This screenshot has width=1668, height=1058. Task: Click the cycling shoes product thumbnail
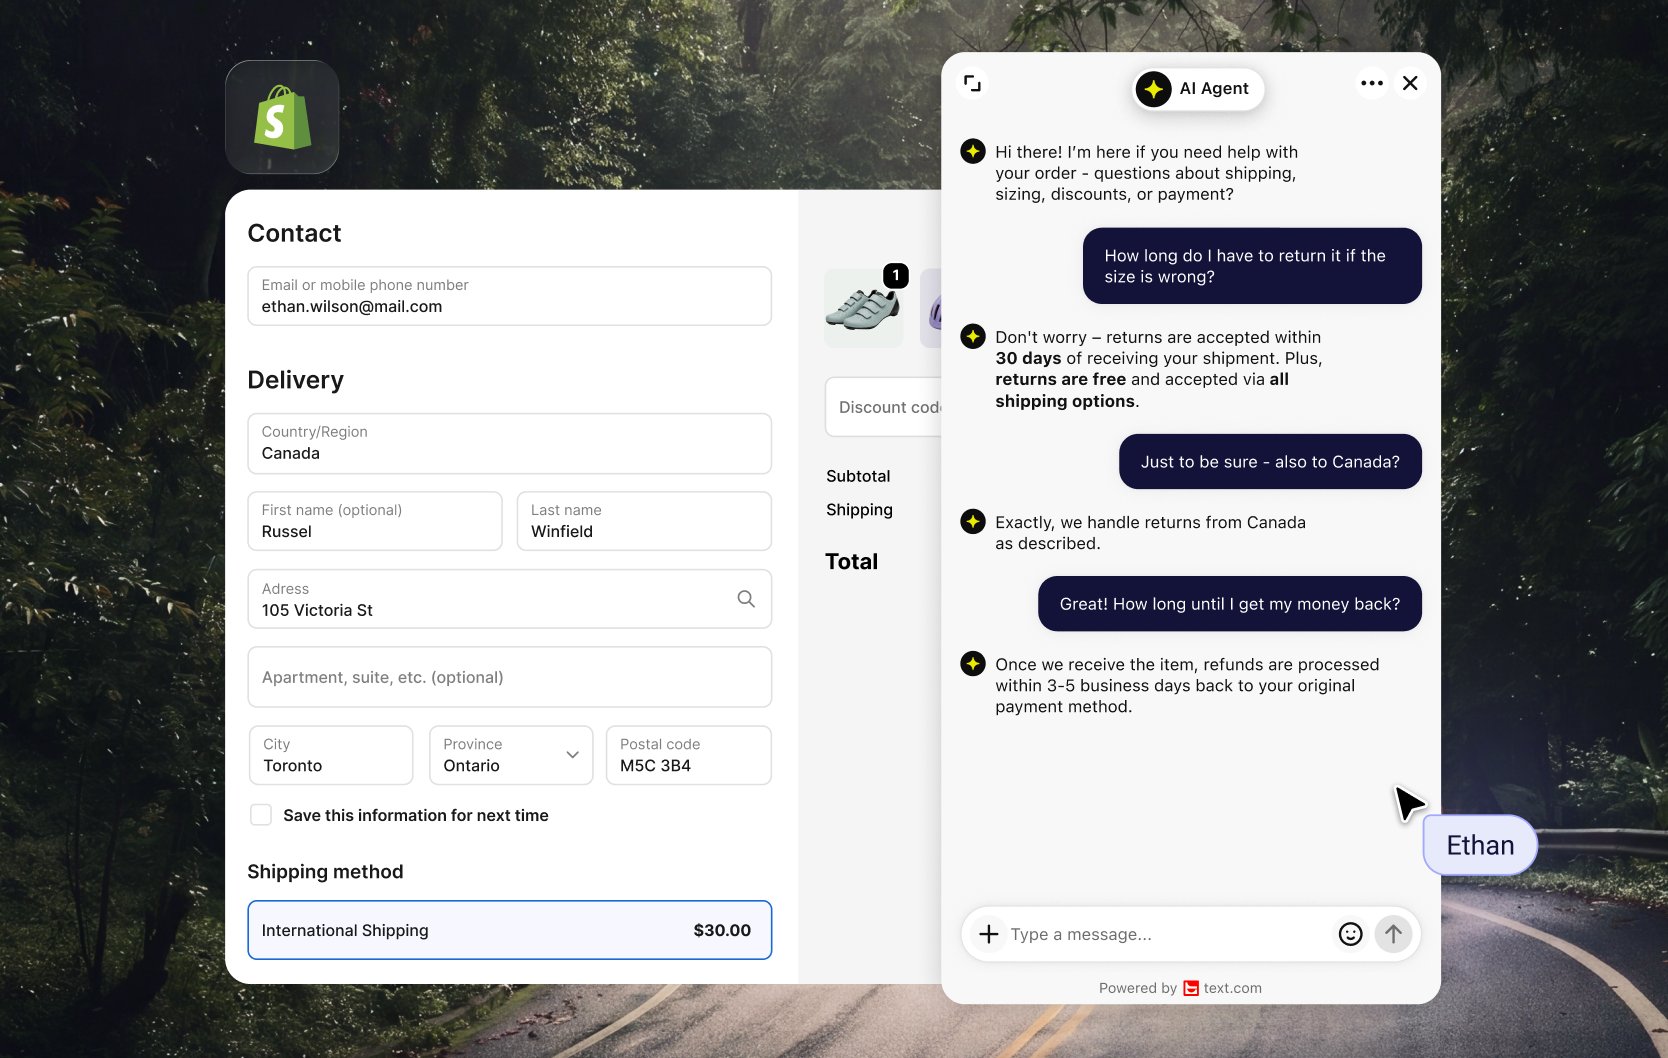coord(864,308)
